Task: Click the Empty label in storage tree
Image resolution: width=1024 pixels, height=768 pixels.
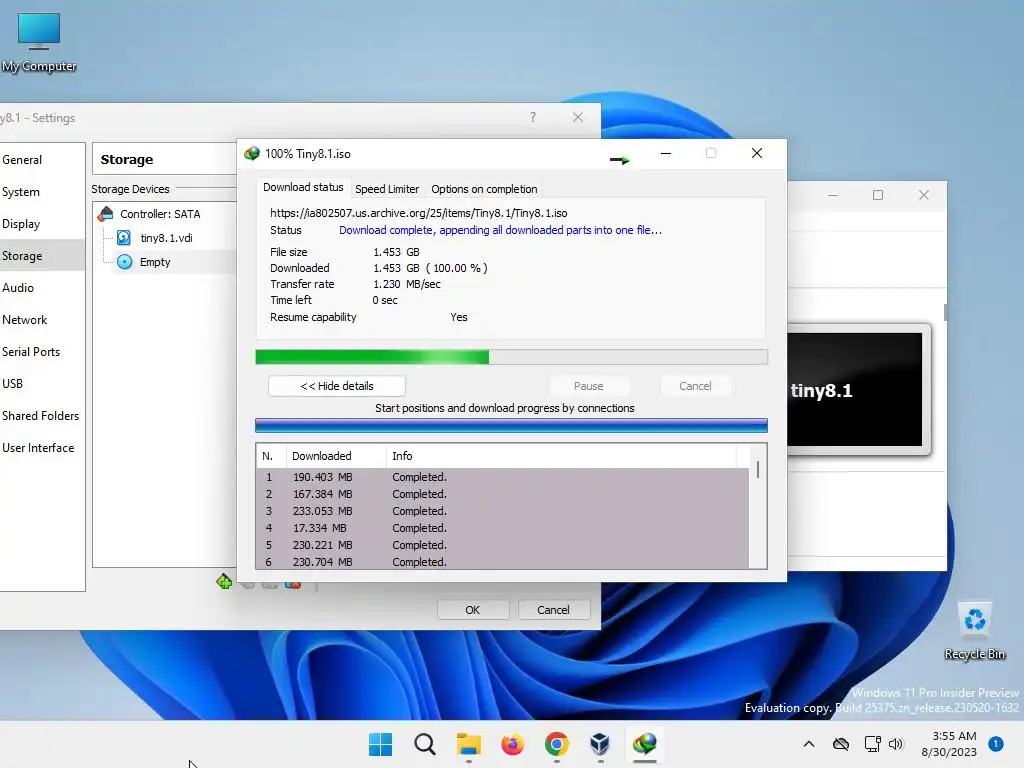Action: click(155, 262)
